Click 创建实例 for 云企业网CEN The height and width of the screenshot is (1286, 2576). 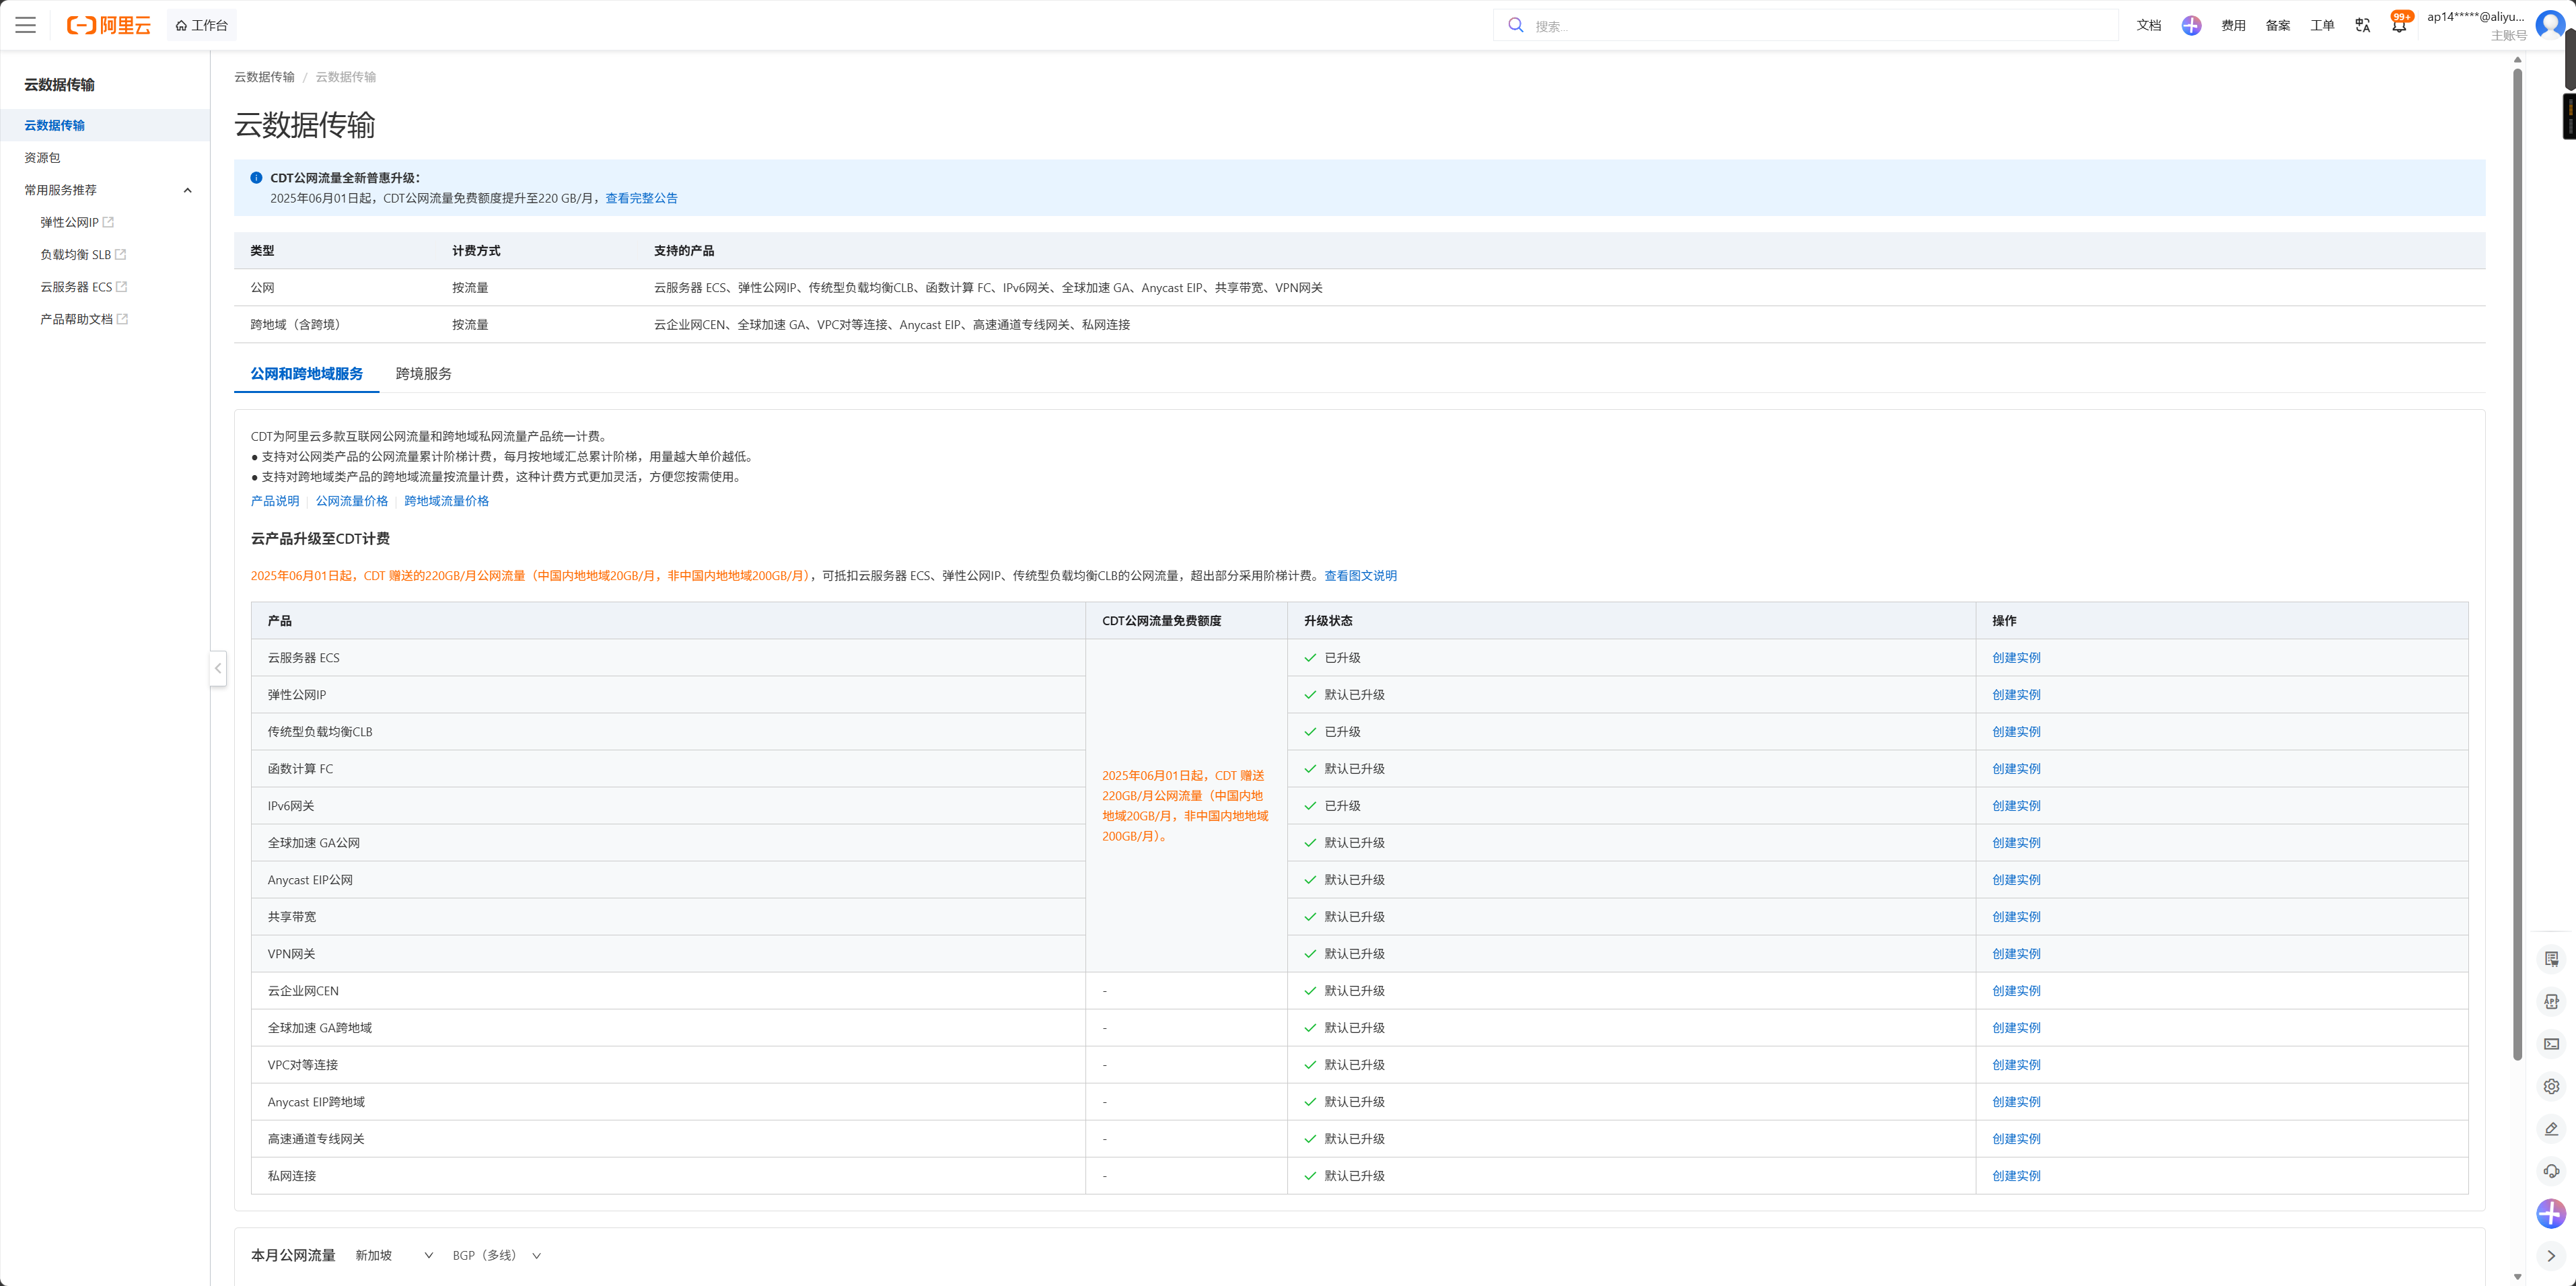(2016, 991)
